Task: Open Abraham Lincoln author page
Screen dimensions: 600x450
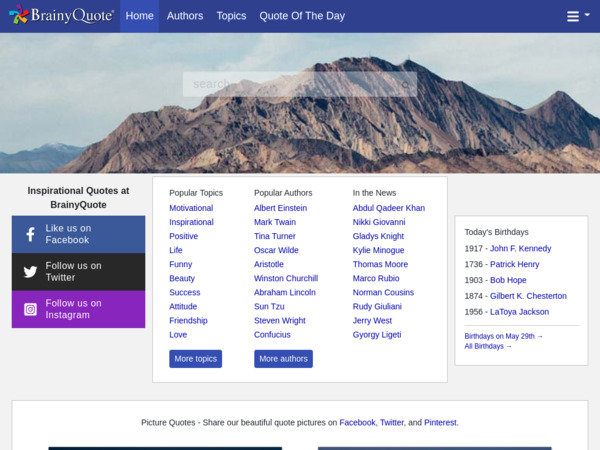Action: [x=285, y=293]
